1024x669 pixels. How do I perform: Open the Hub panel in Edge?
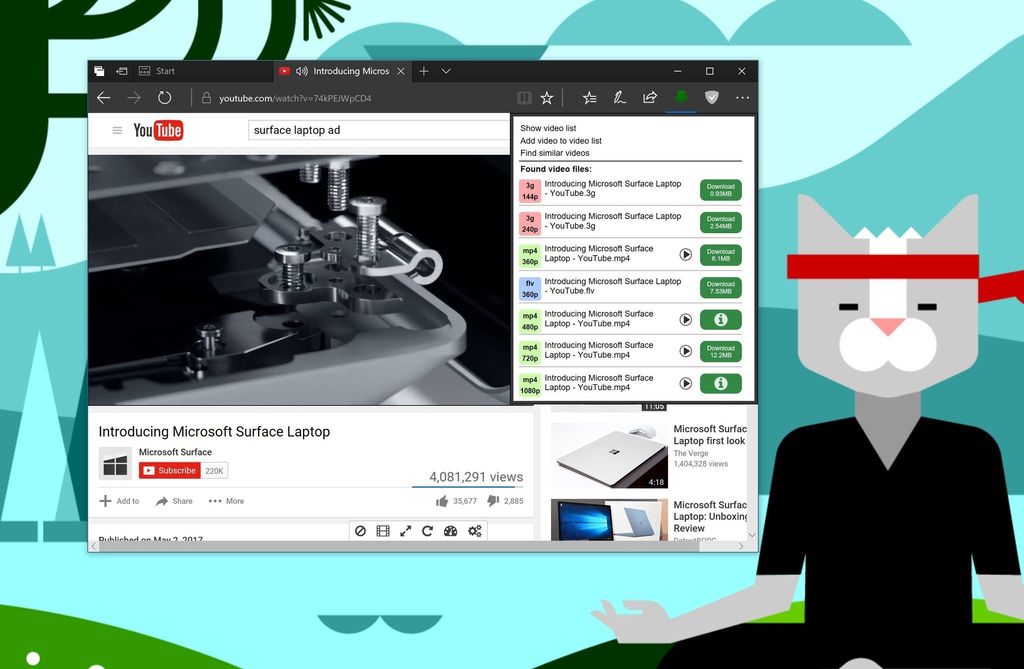590,97
